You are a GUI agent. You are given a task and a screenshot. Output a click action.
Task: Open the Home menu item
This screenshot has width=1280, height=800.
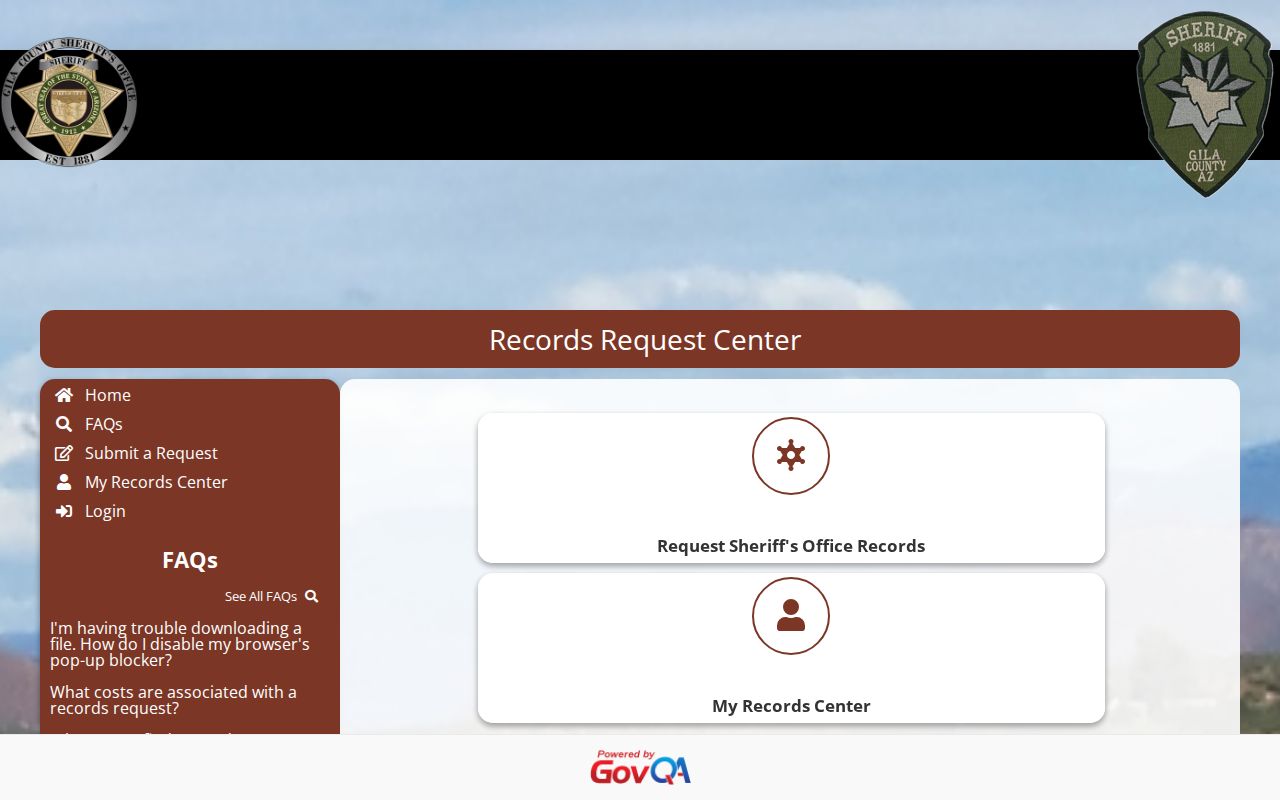pyautogui.click(x=108, y=395)
